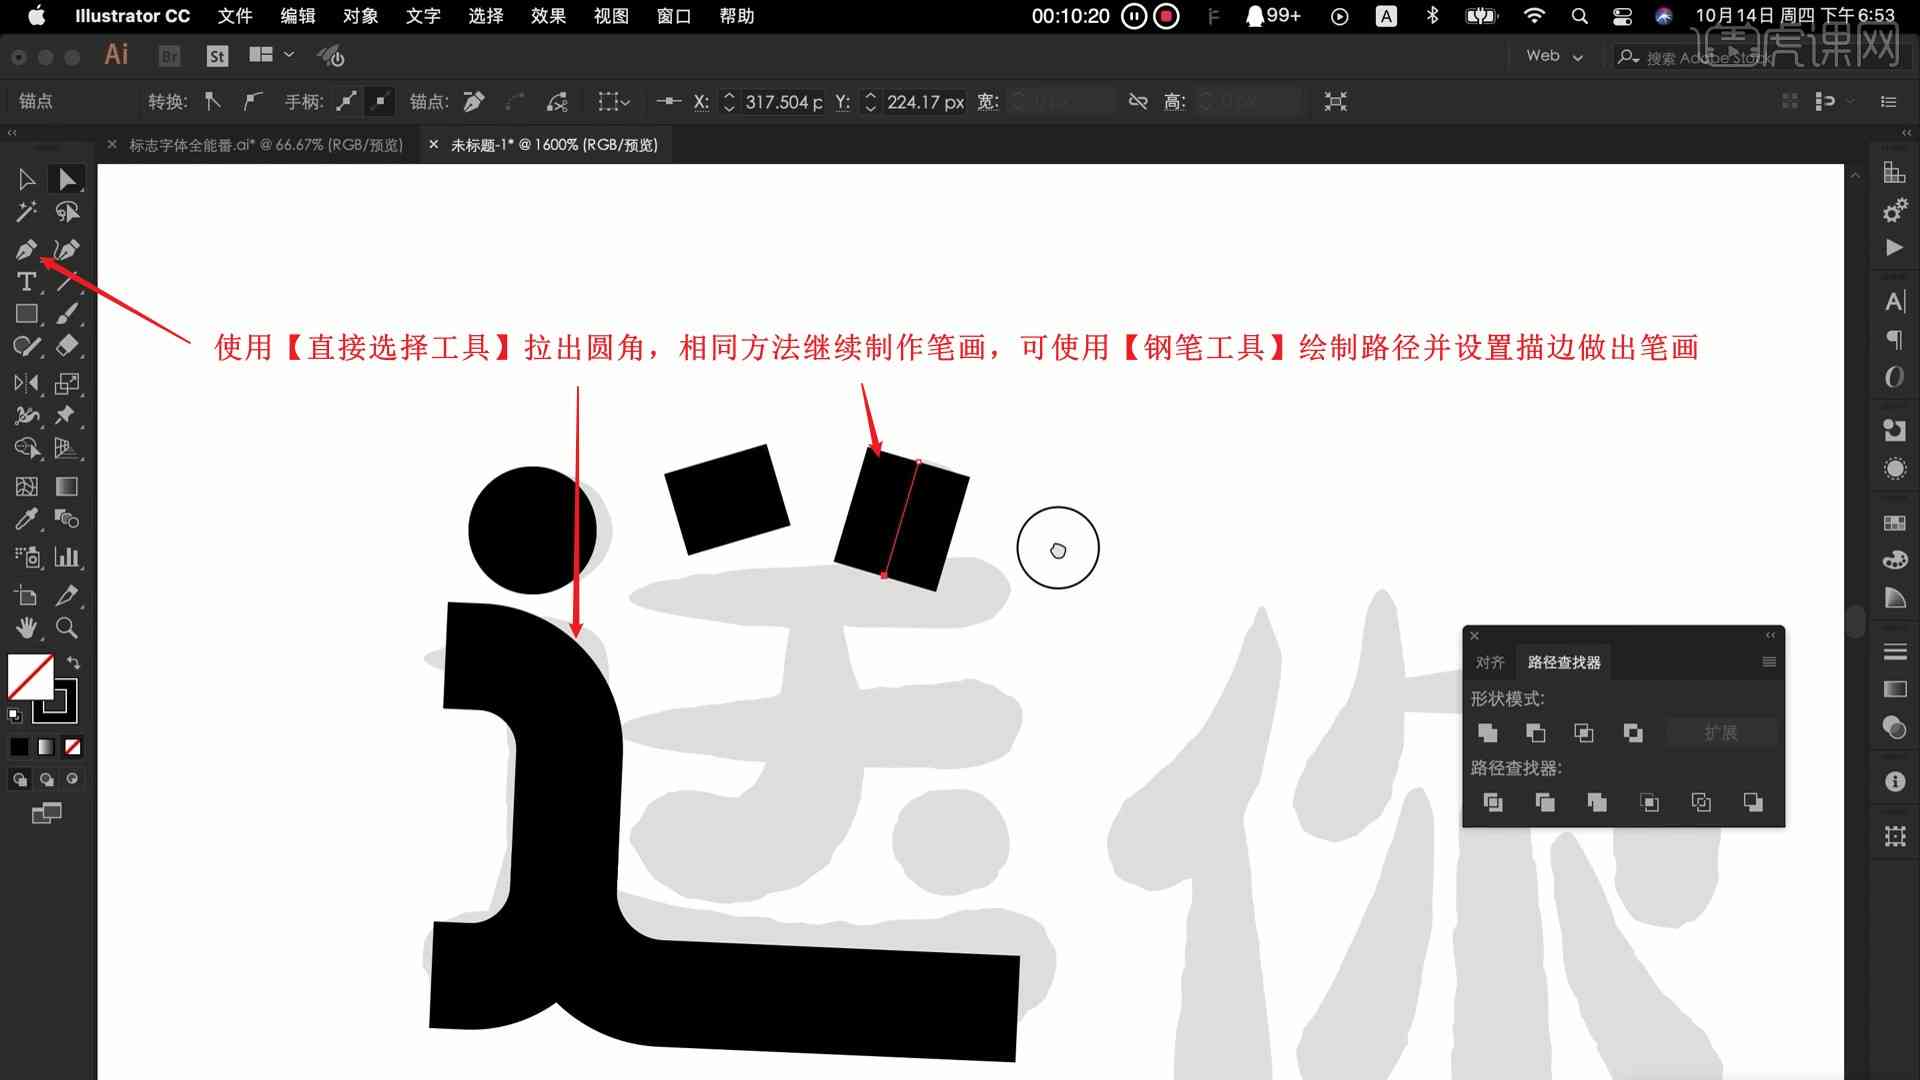Click 未标题-1 document tab
Image resolution: width=1920 pixels, height=1080 pixels.
click(x=553, y=144)
